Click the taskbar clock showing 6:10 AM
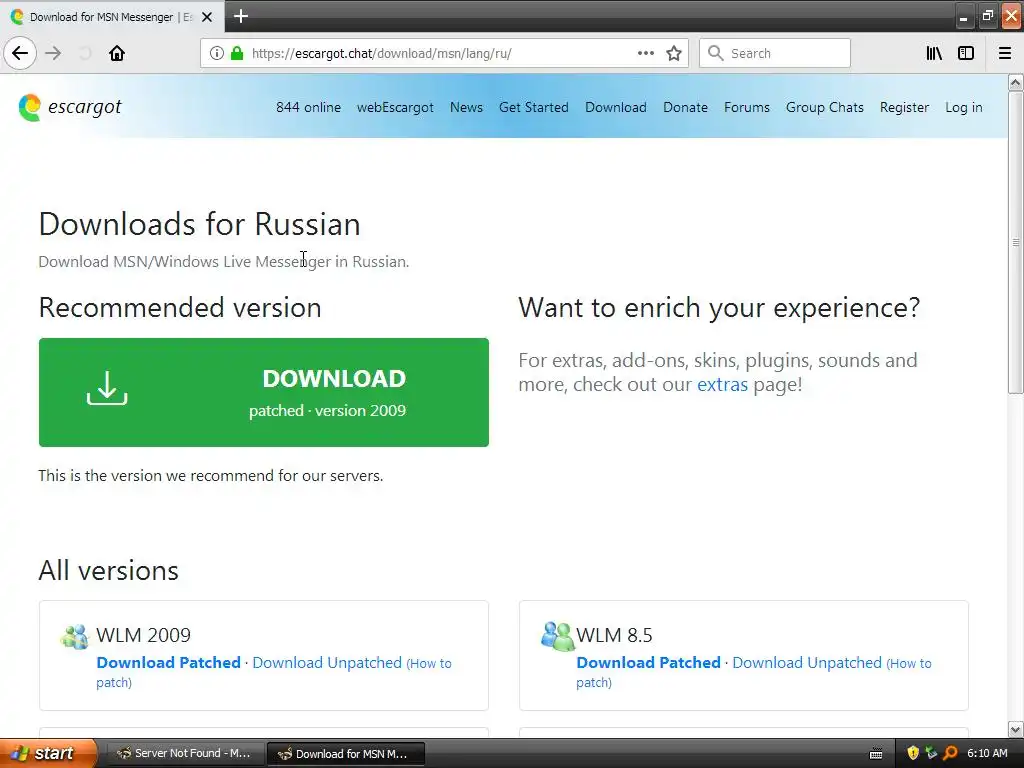 tap(987, 753)
